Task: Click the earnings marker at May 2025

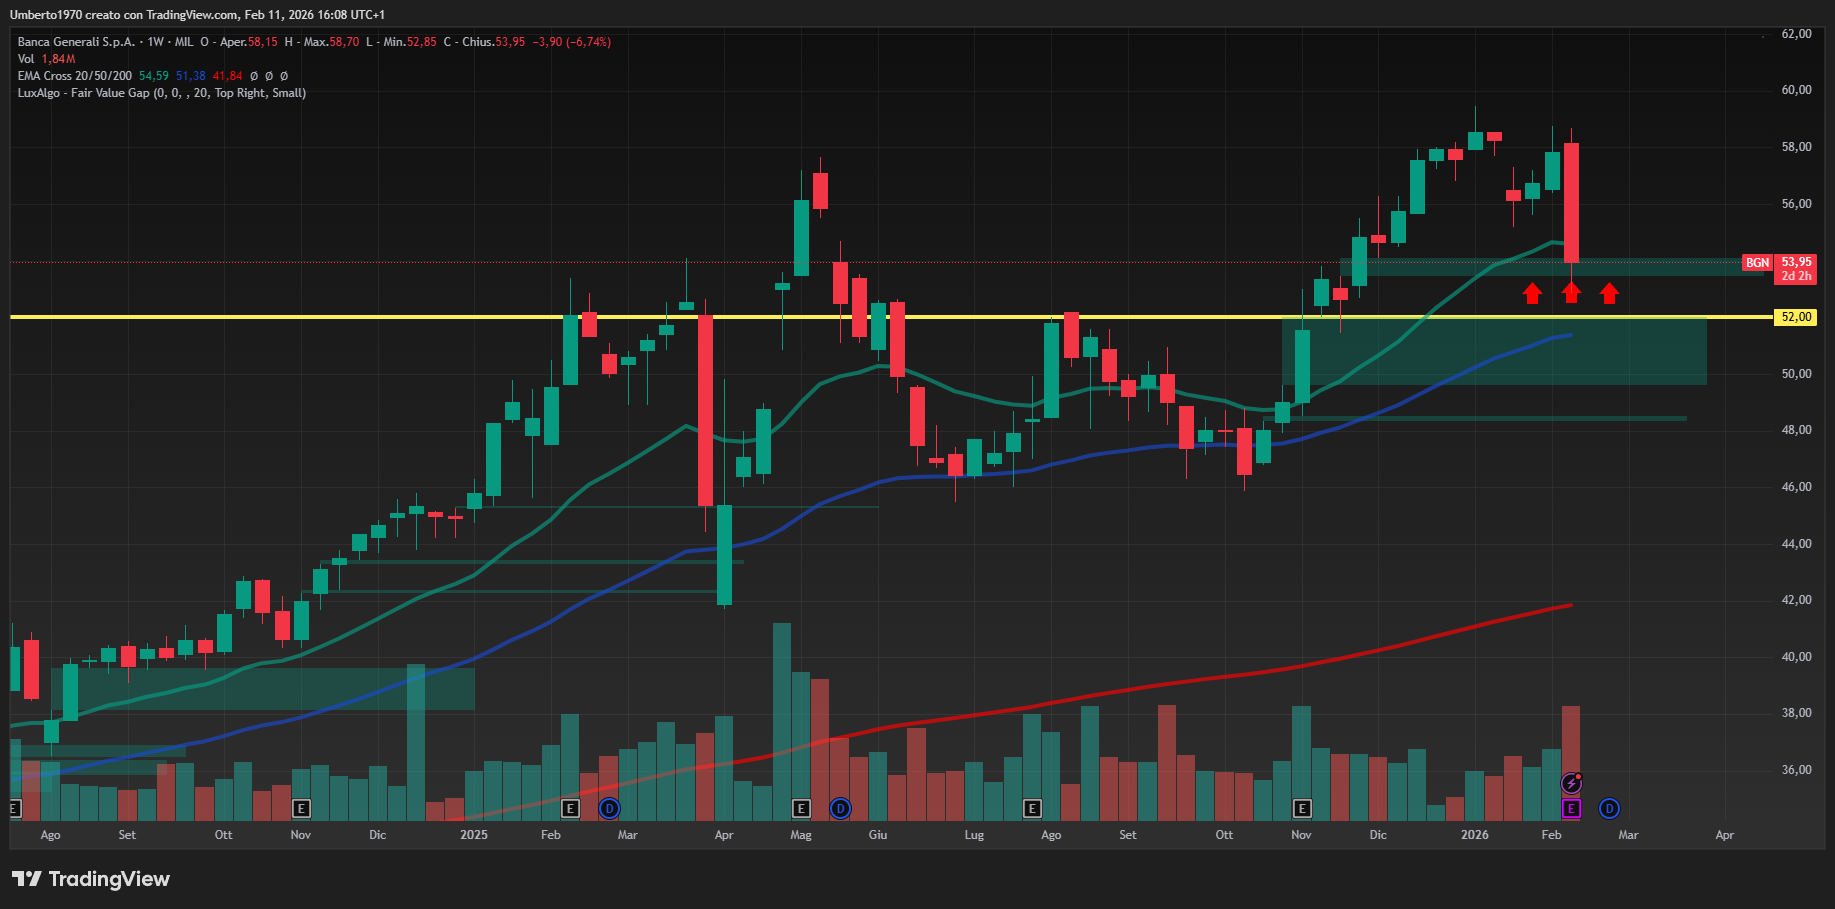Action: [801, 808]
